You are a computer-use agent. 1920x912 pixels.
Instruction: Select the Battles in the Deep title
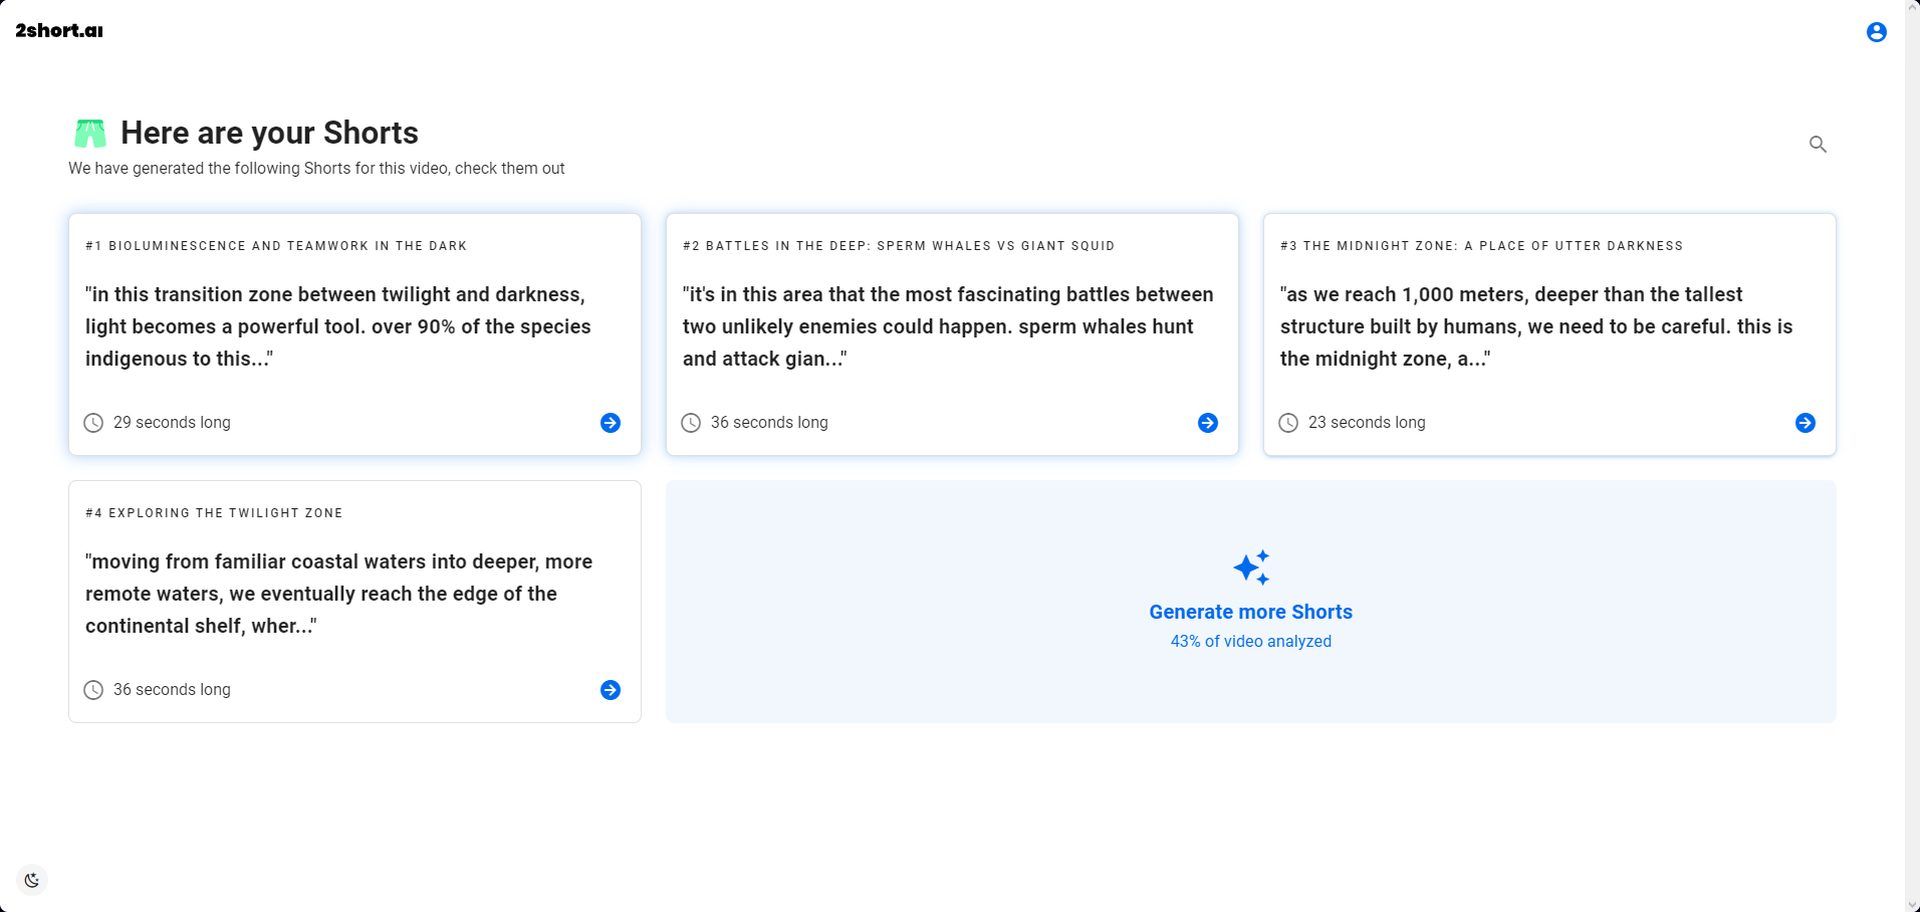point(899,246)
